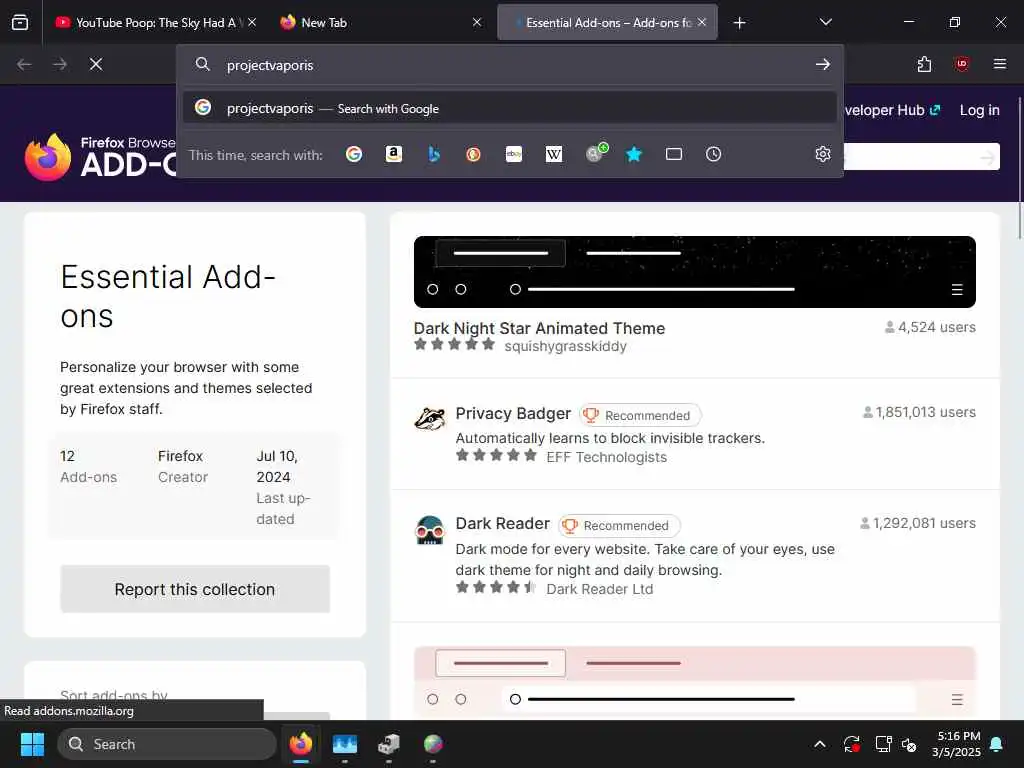Click muted volume icon in tray

point(908,744)
